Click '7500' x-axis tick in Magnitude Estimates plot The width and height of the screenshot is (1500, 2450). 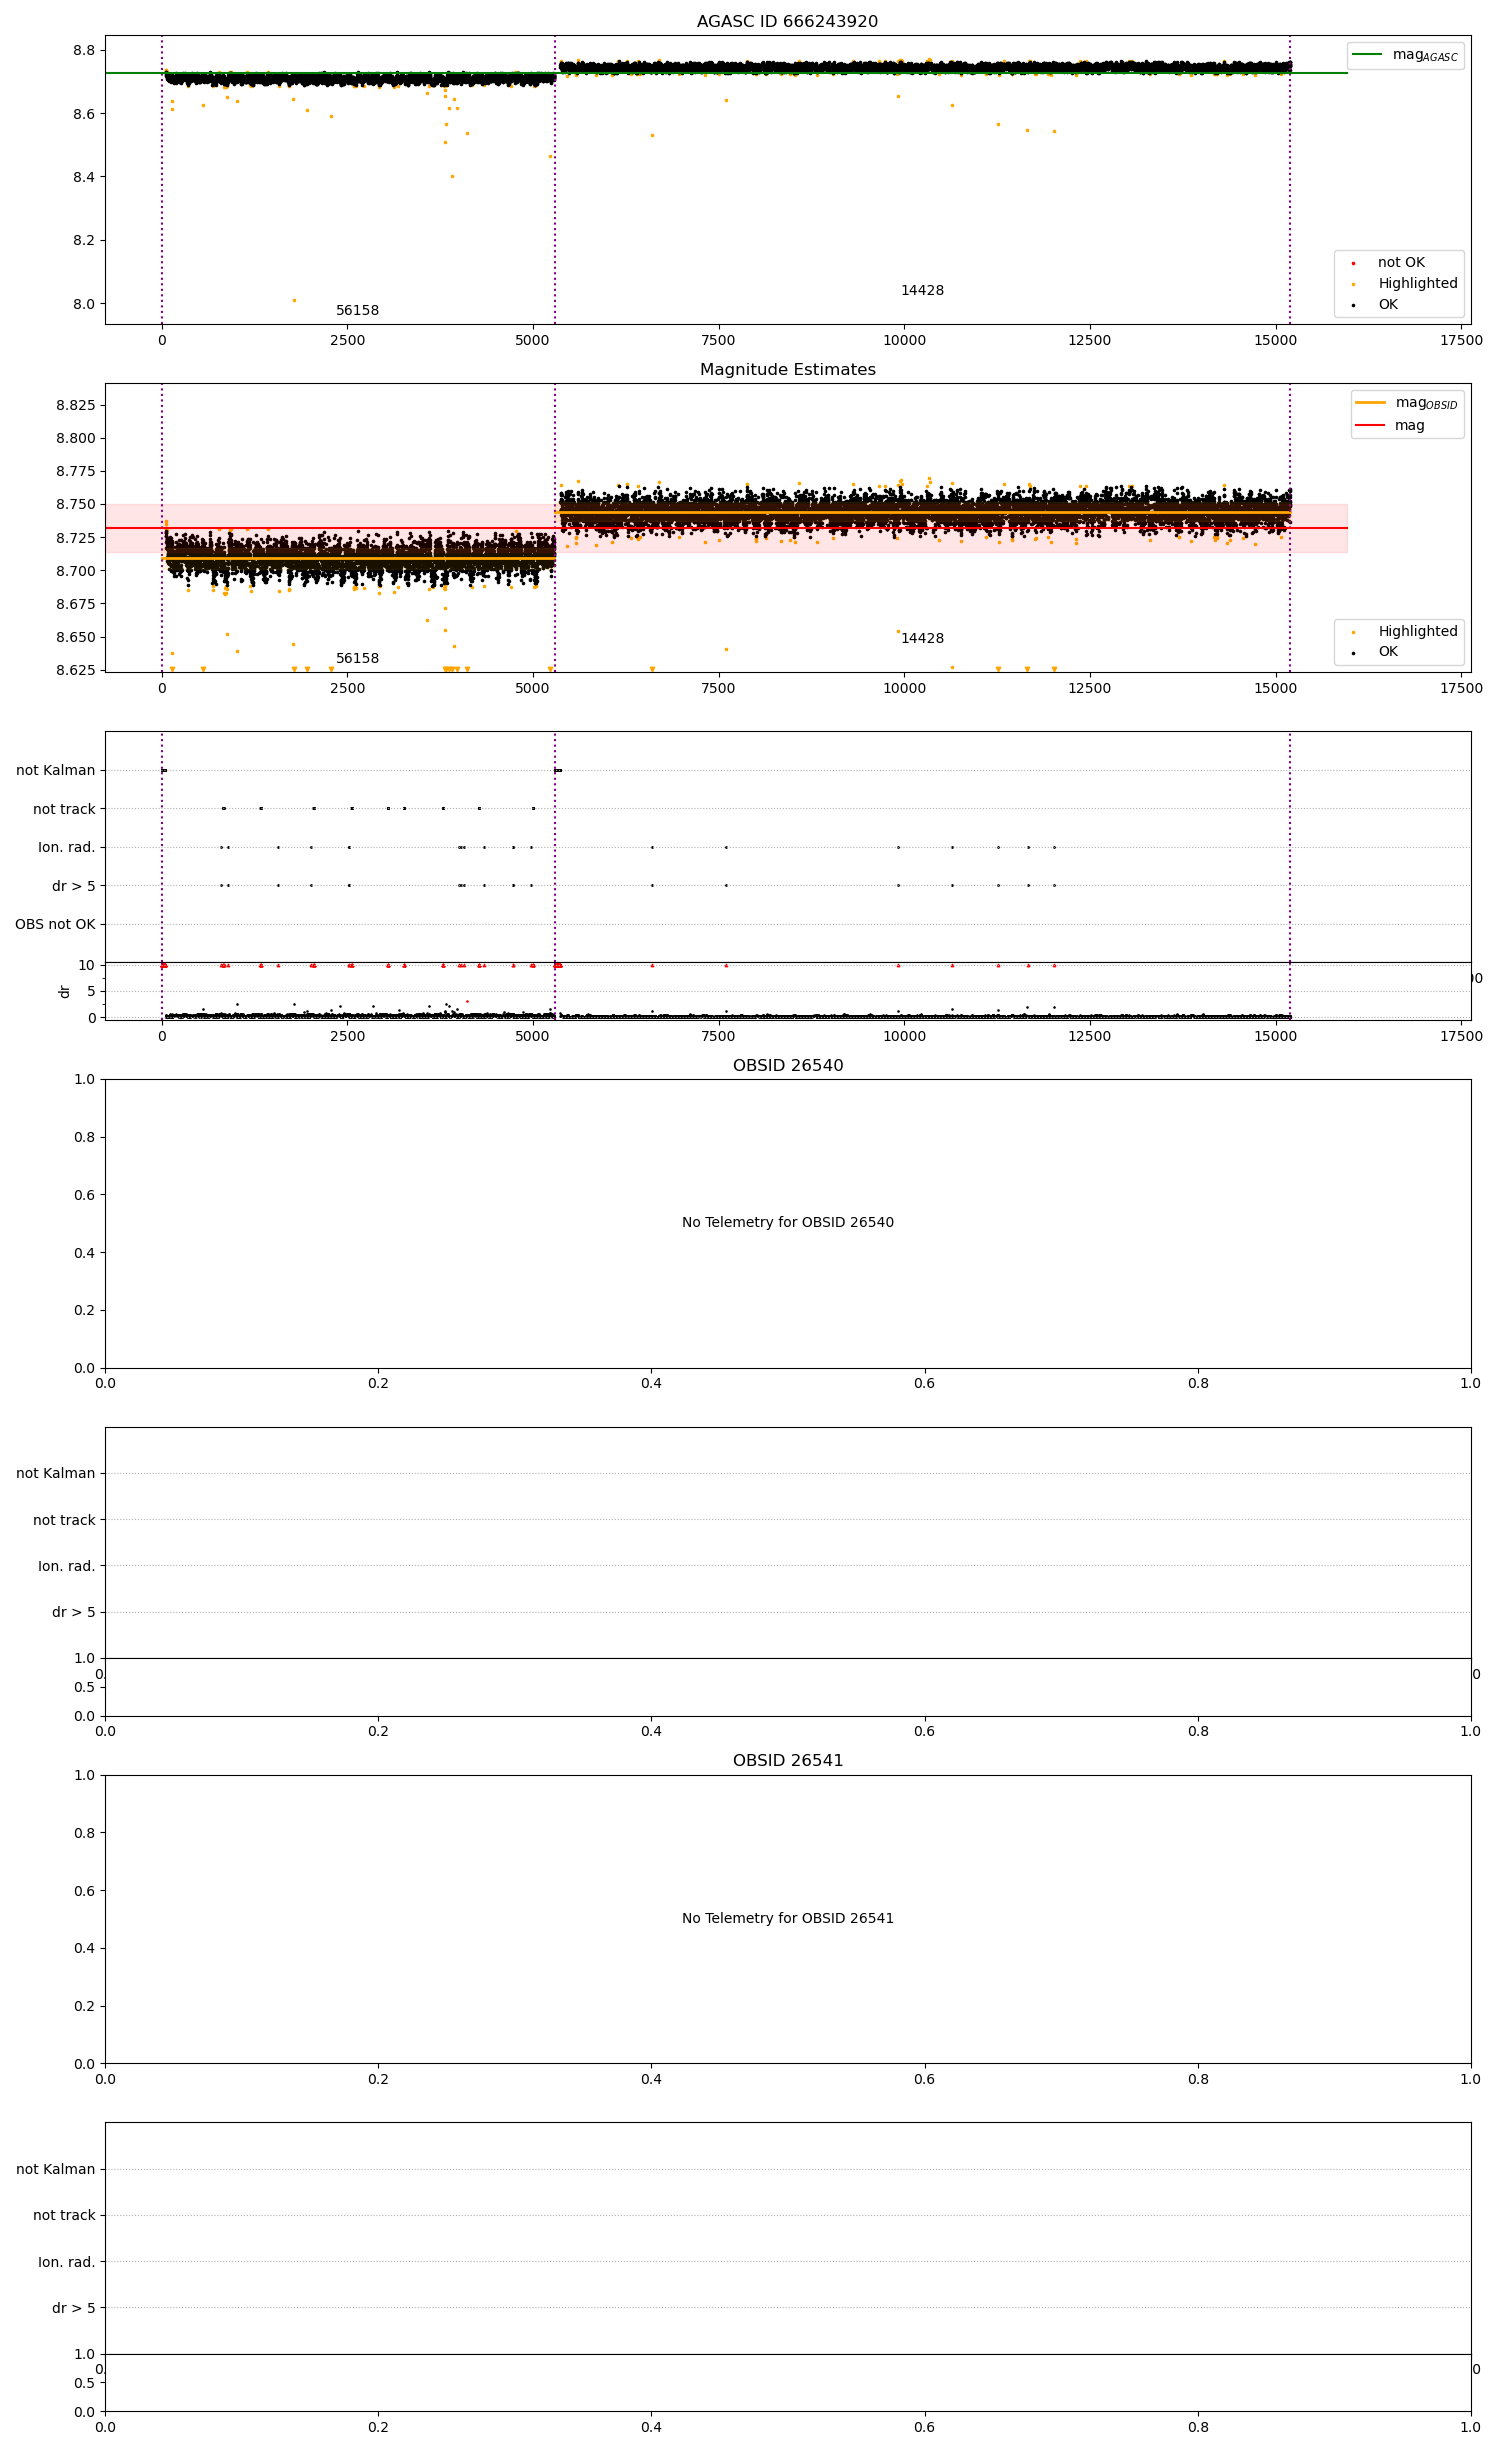pyautogui.click(x=718, y=689)
